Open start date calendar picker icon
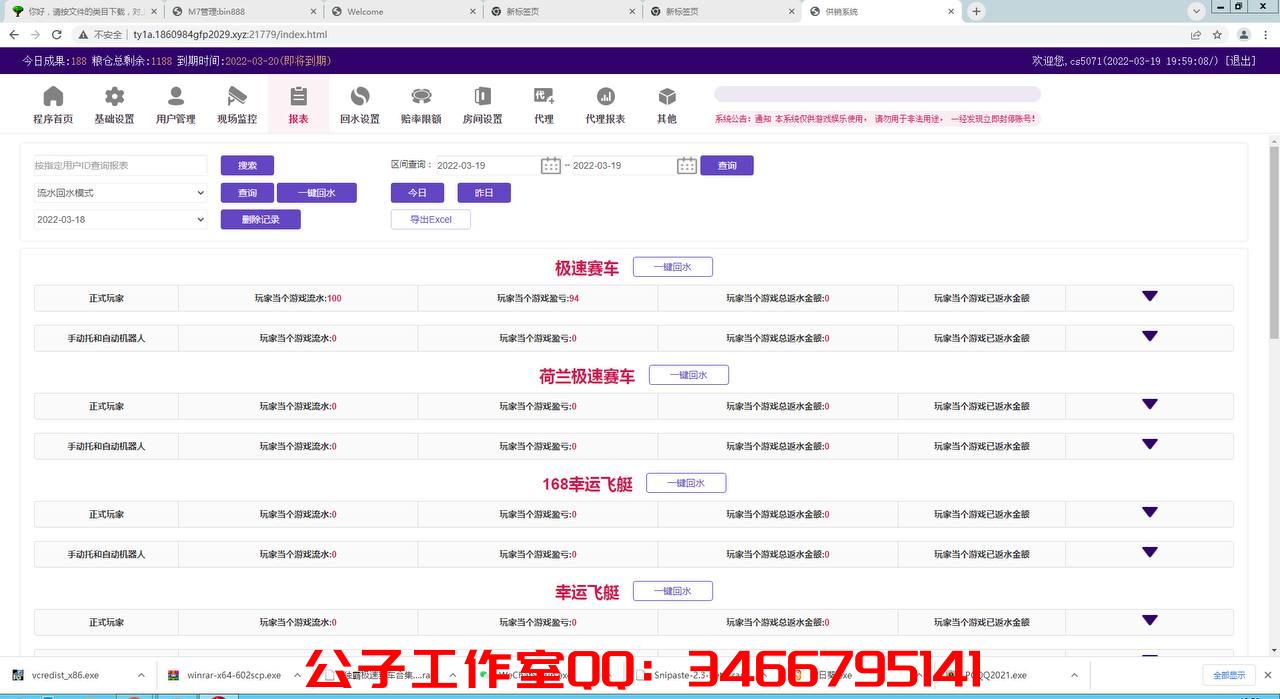Viewport: 1280px width, 699px height. pos(551,165)
